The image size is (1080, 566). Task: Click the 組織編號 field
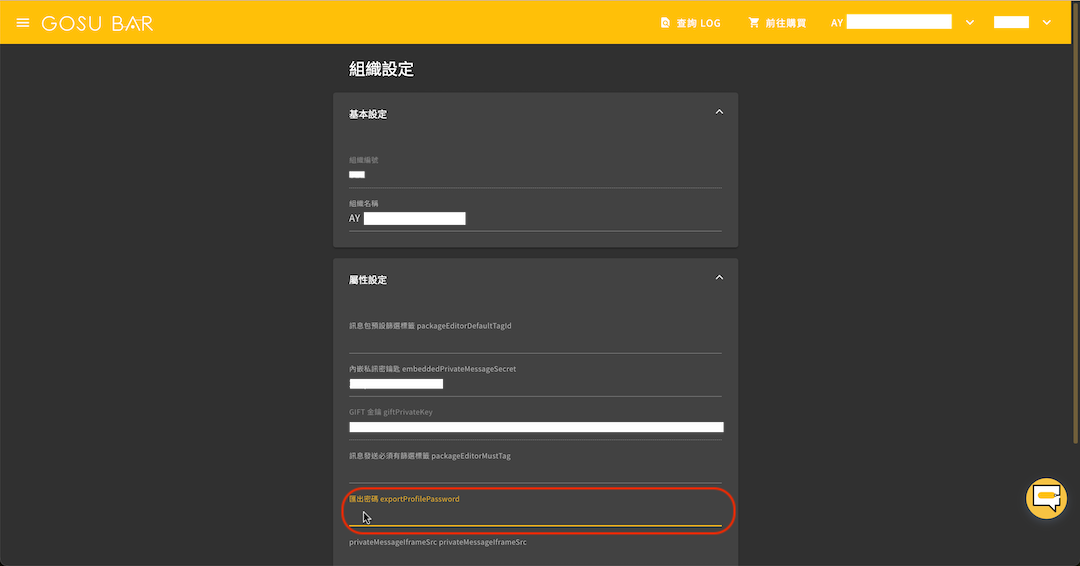coord(535,174)
